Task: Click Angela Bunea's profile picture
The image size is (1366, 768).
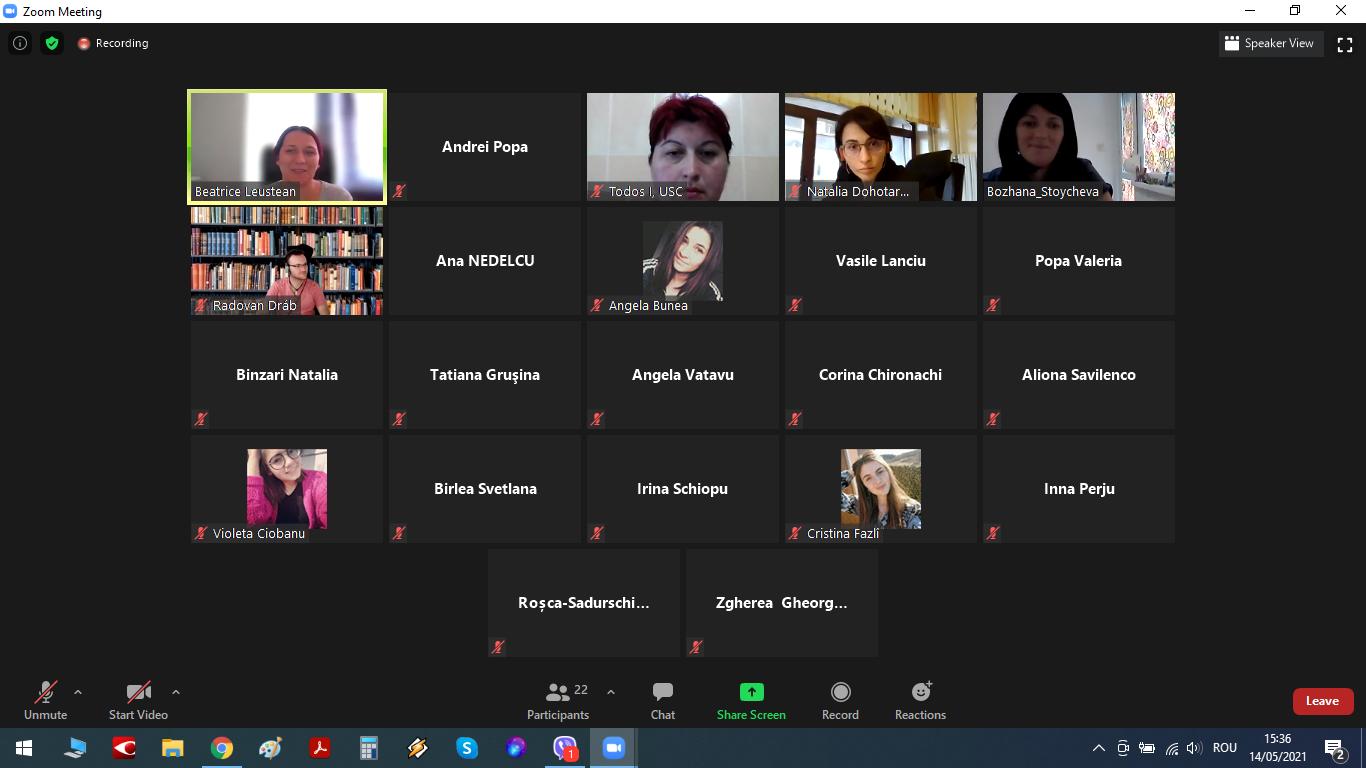Action: pos(683,261)
